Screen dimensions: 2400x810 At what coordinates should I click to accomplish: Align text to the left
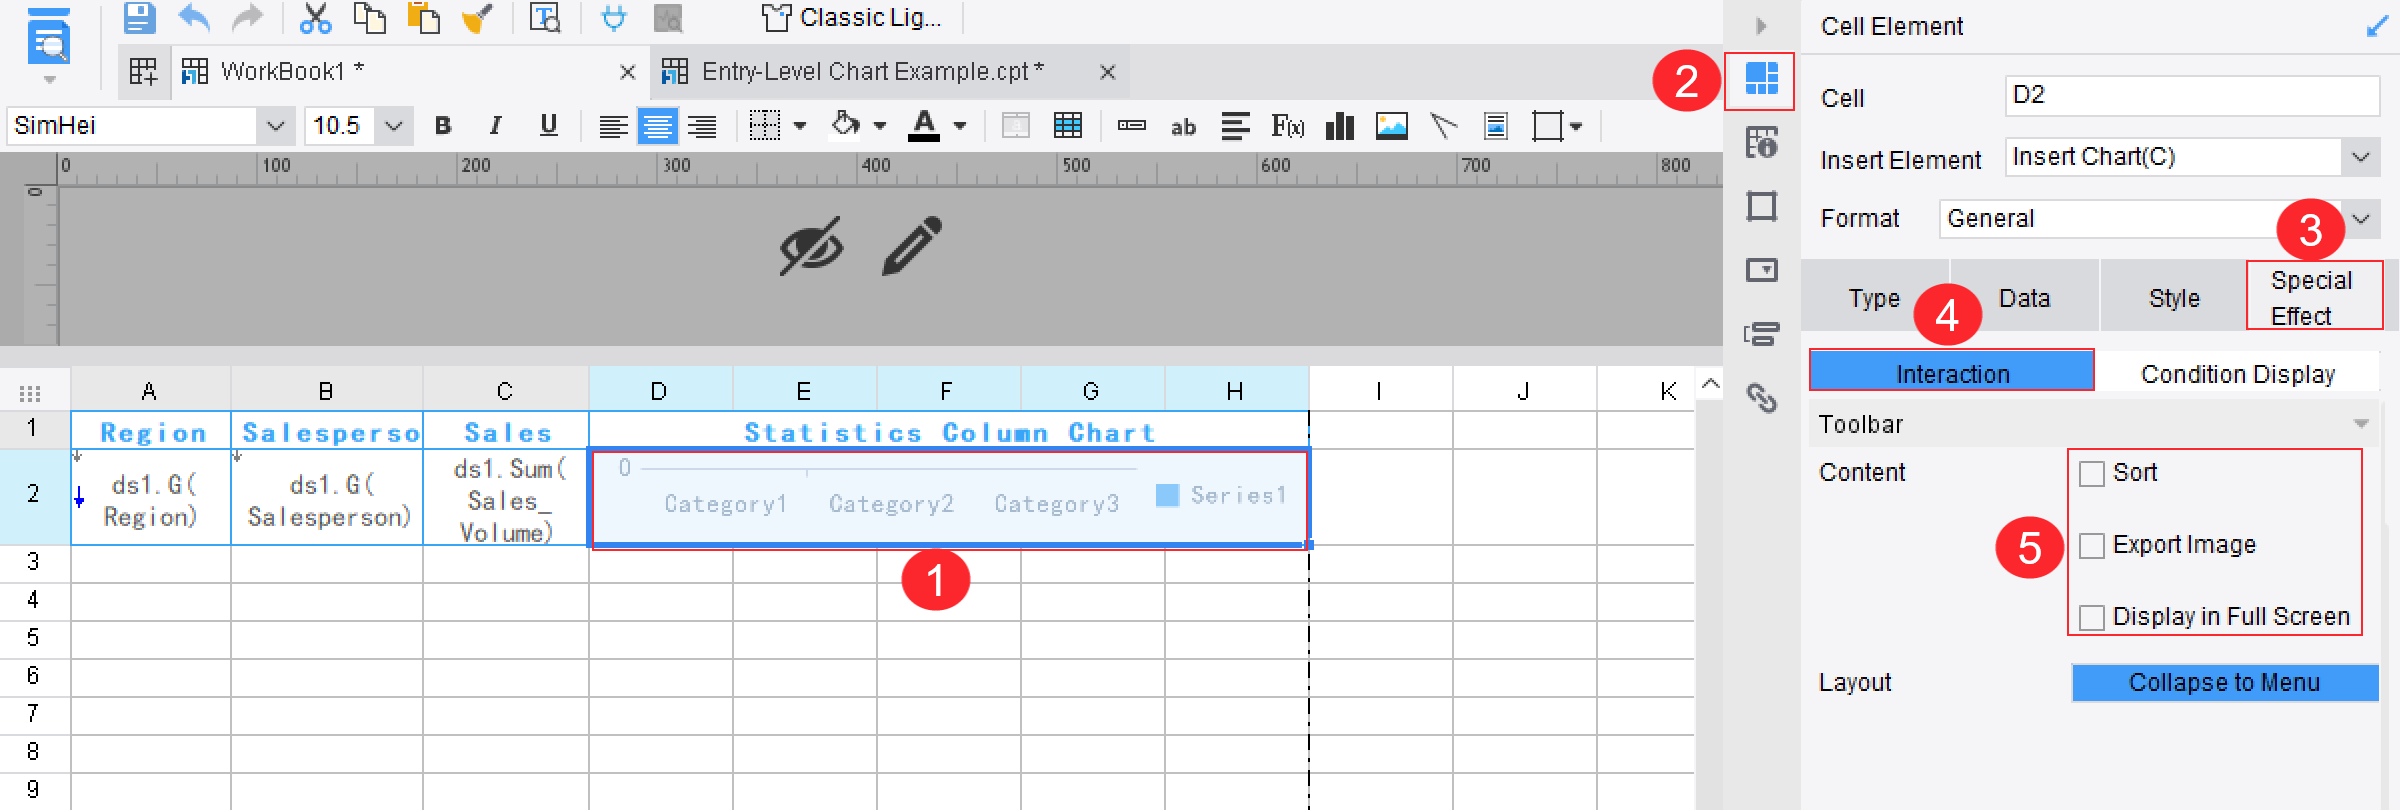point(613,126)
